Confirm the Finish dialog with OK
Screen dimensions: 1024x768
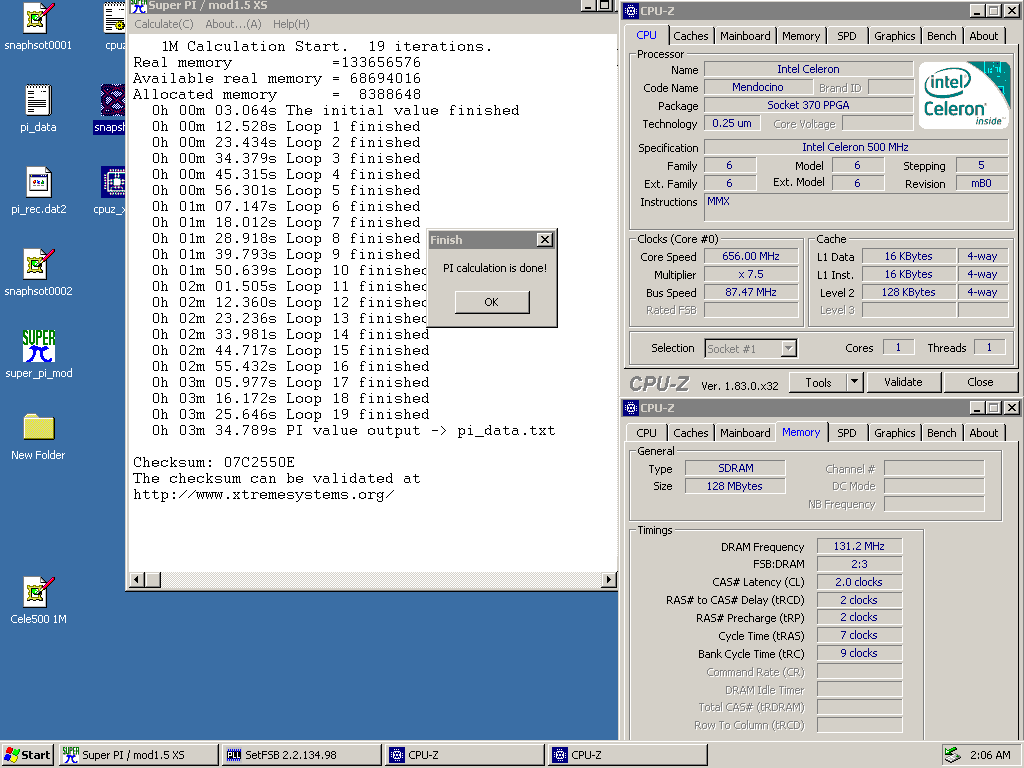[492, 302]
